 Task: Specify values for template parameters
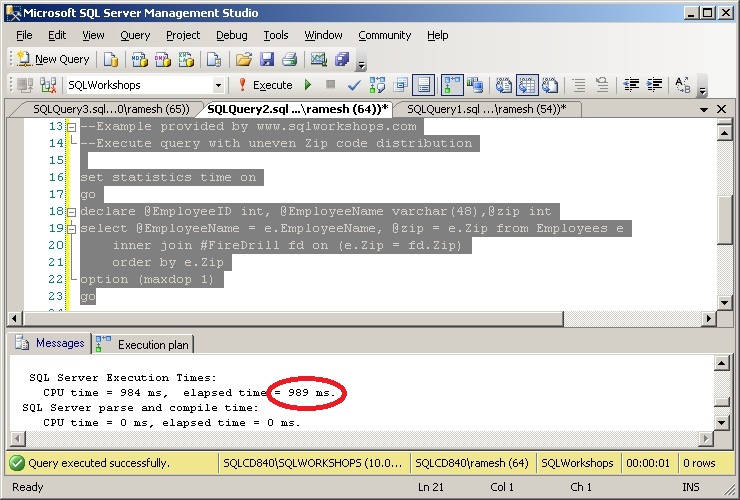coord(683,85)
